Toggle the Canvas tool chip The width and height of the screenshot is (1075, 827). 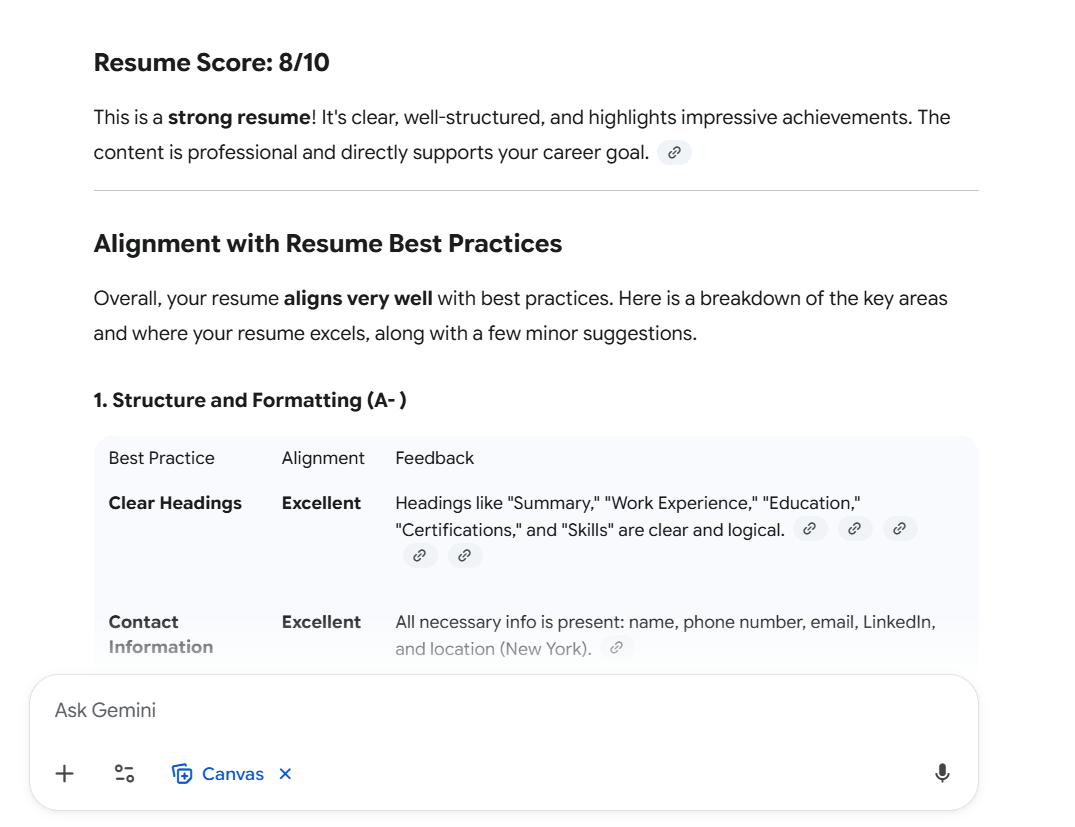coord(219,774)
